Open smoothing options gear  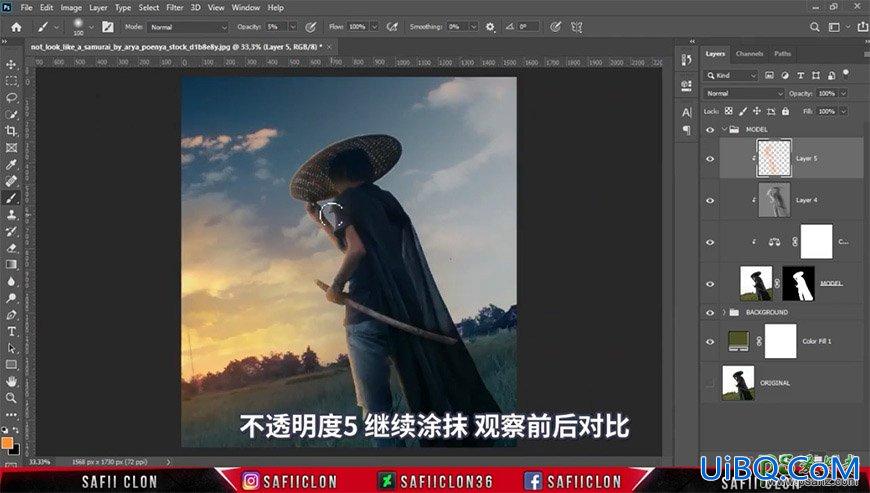pyautogui.click(x=490, y=27)
